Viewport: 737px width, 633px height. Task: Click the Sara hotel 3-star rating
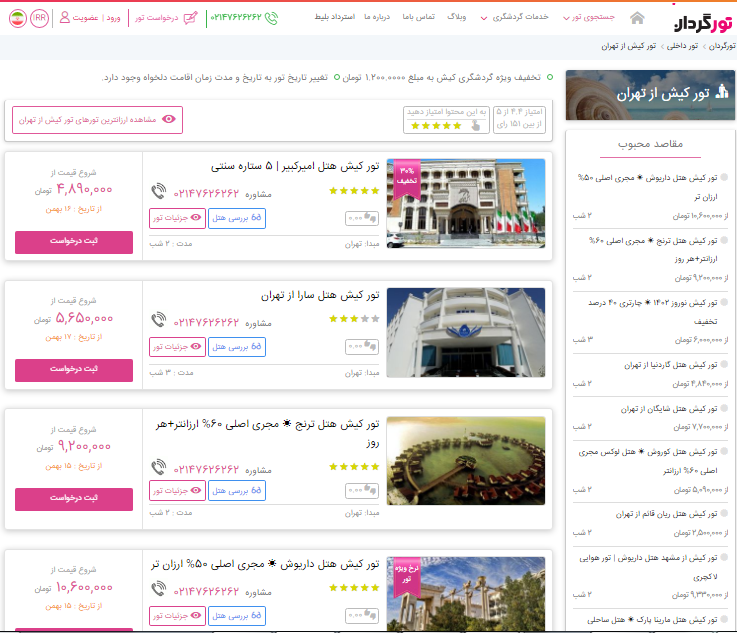pyautogui.click(x=354, y=319)
